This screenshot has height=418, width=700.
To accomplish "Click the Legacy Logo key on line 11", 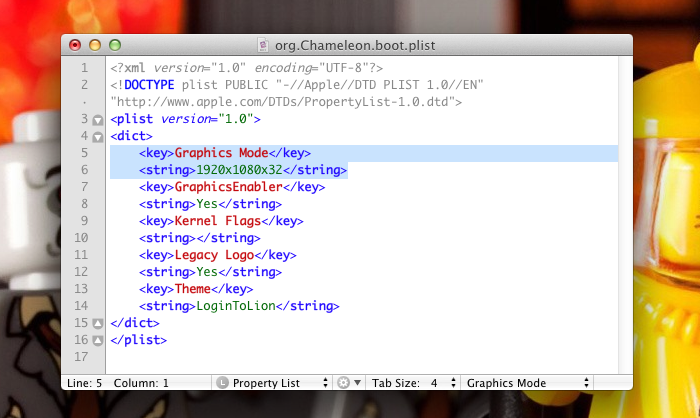I will (214, 255).
